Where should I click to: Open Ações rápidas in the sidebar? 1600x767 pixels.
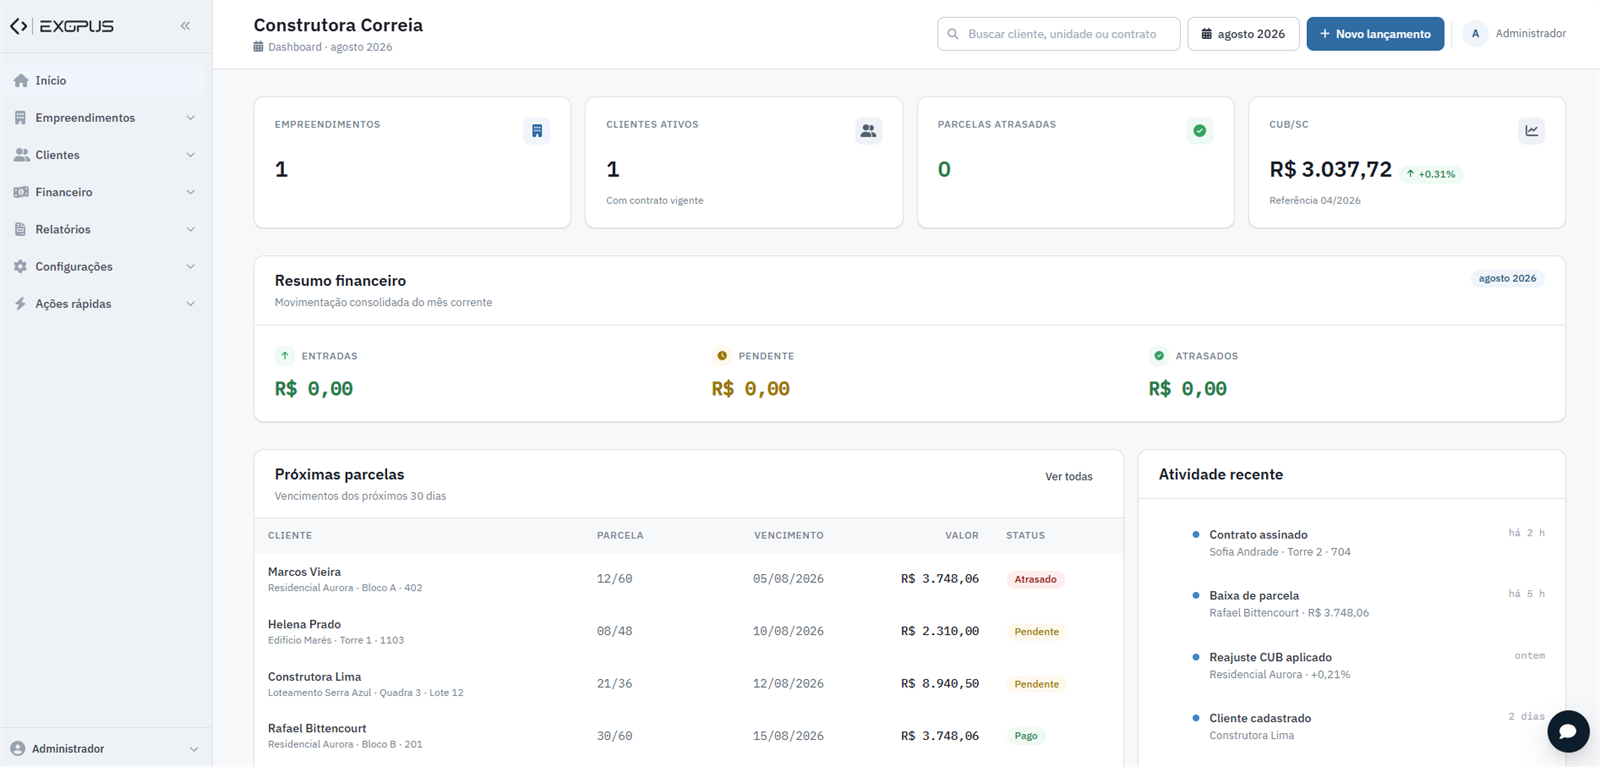pyautogui.click(x=105, y=304)
